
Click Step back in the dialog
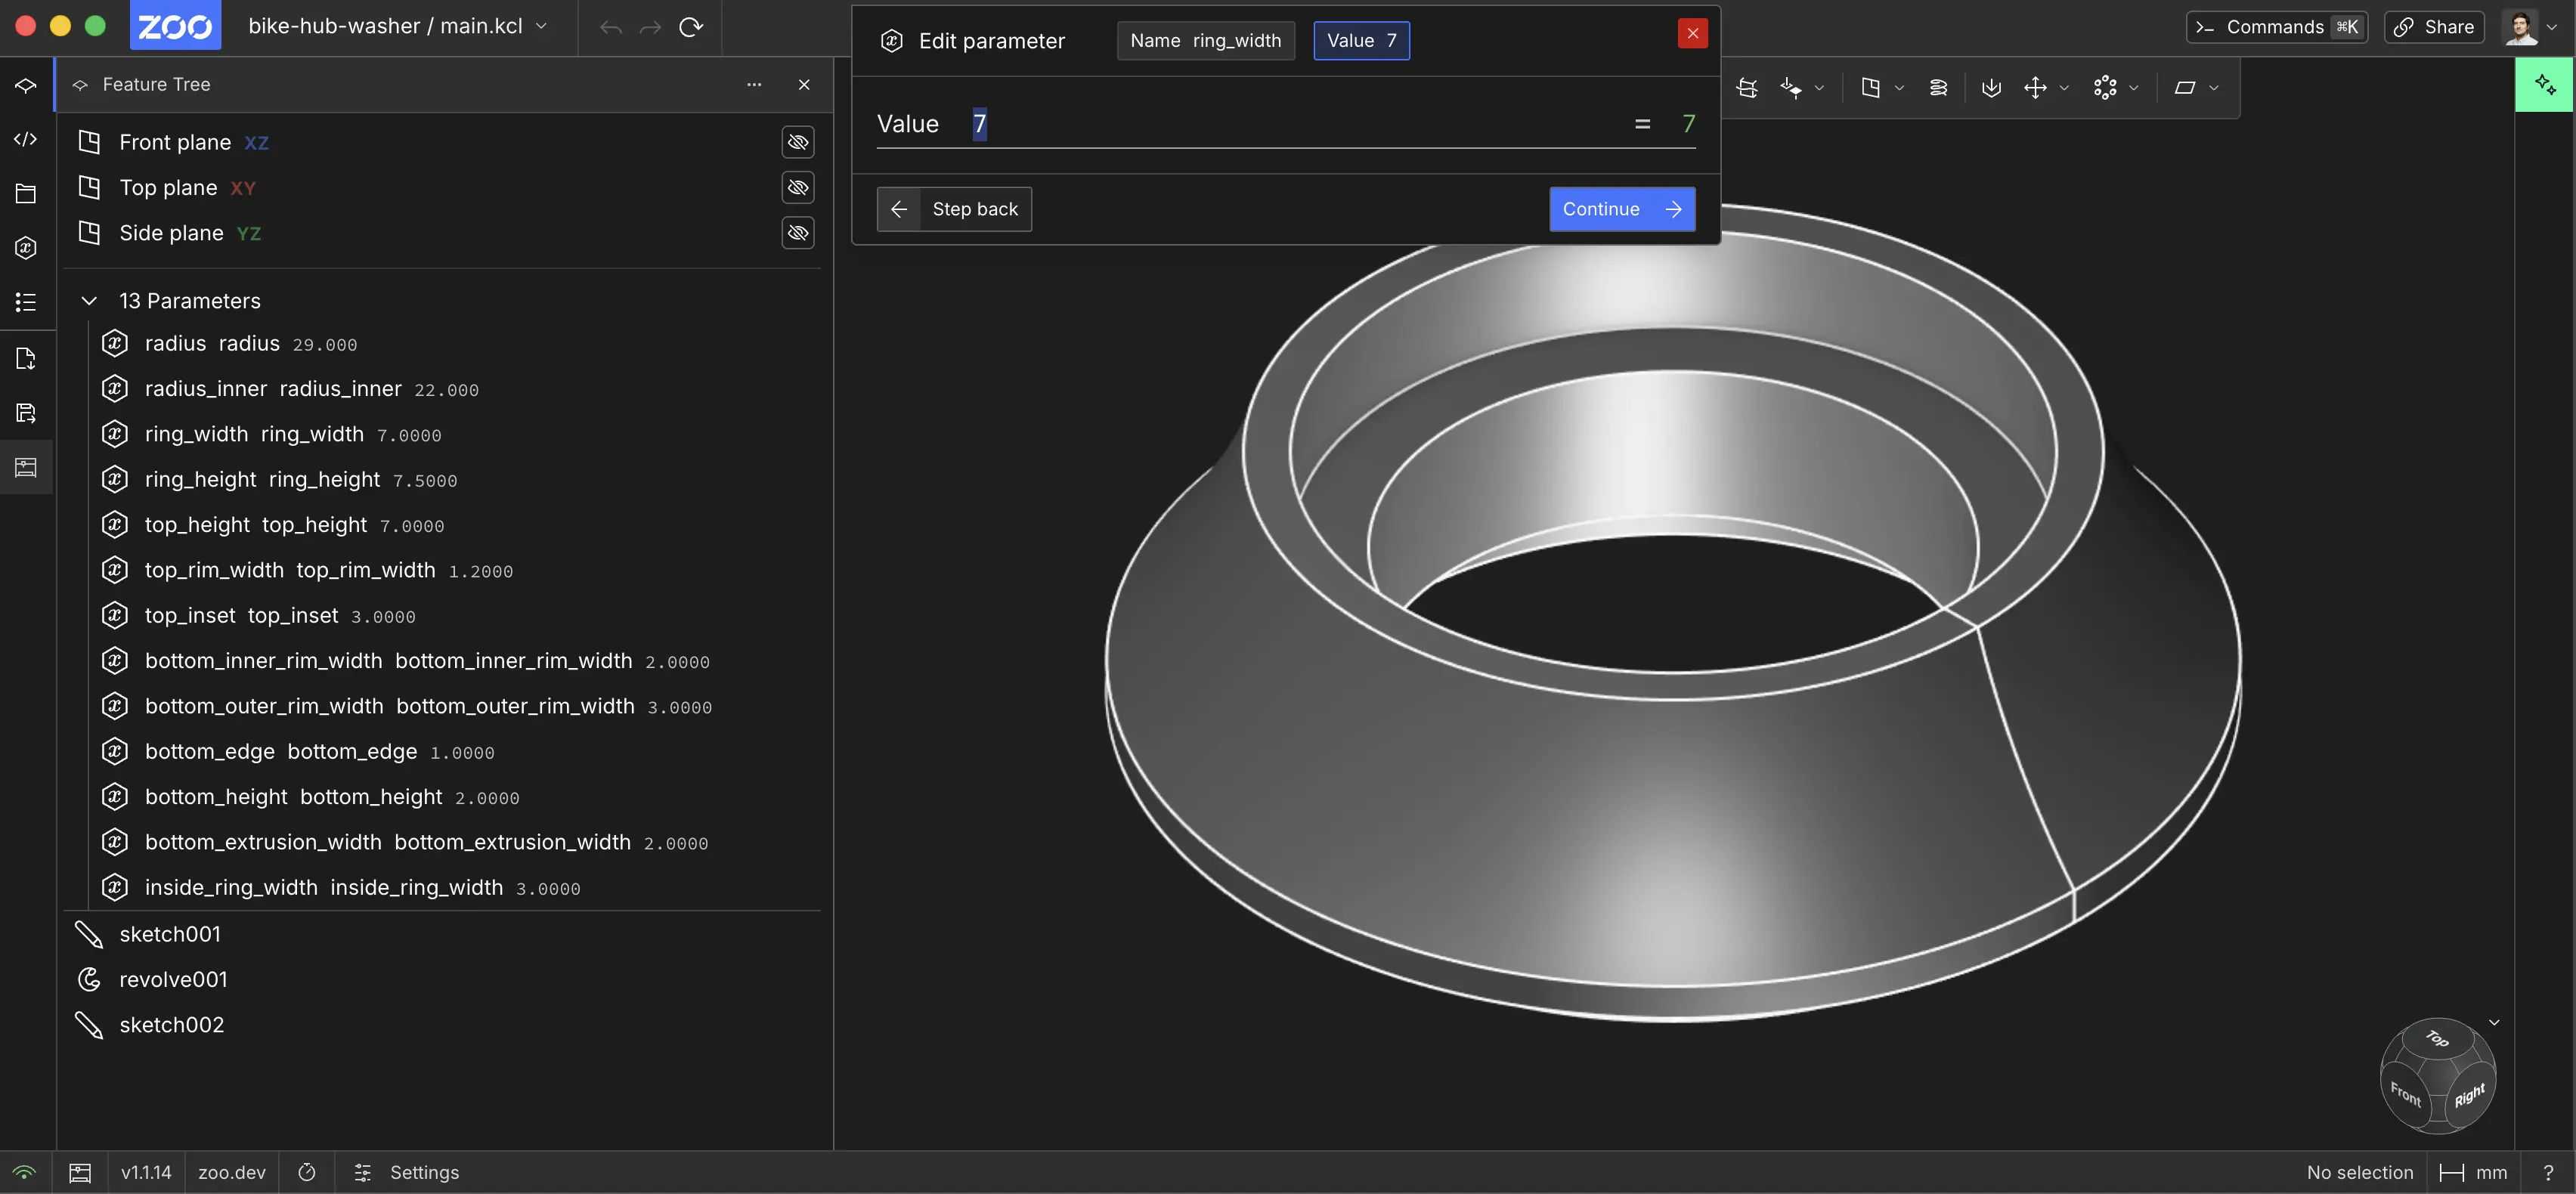pos(953,209)
